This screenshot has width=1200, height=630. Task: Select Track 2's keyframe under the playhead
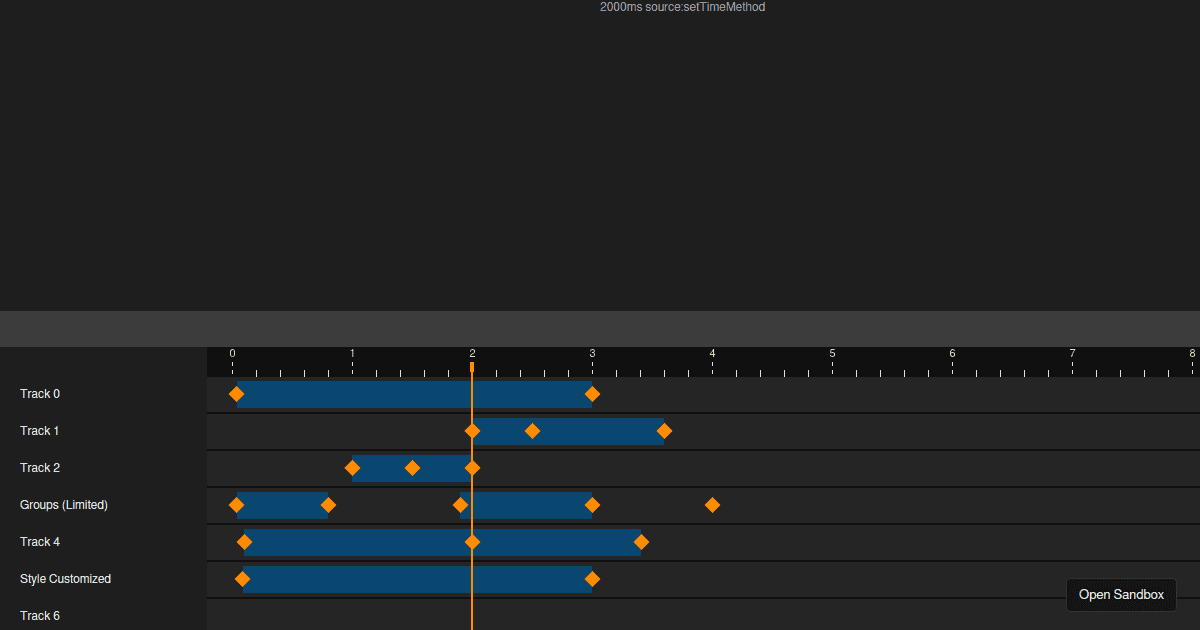[472, 468]
